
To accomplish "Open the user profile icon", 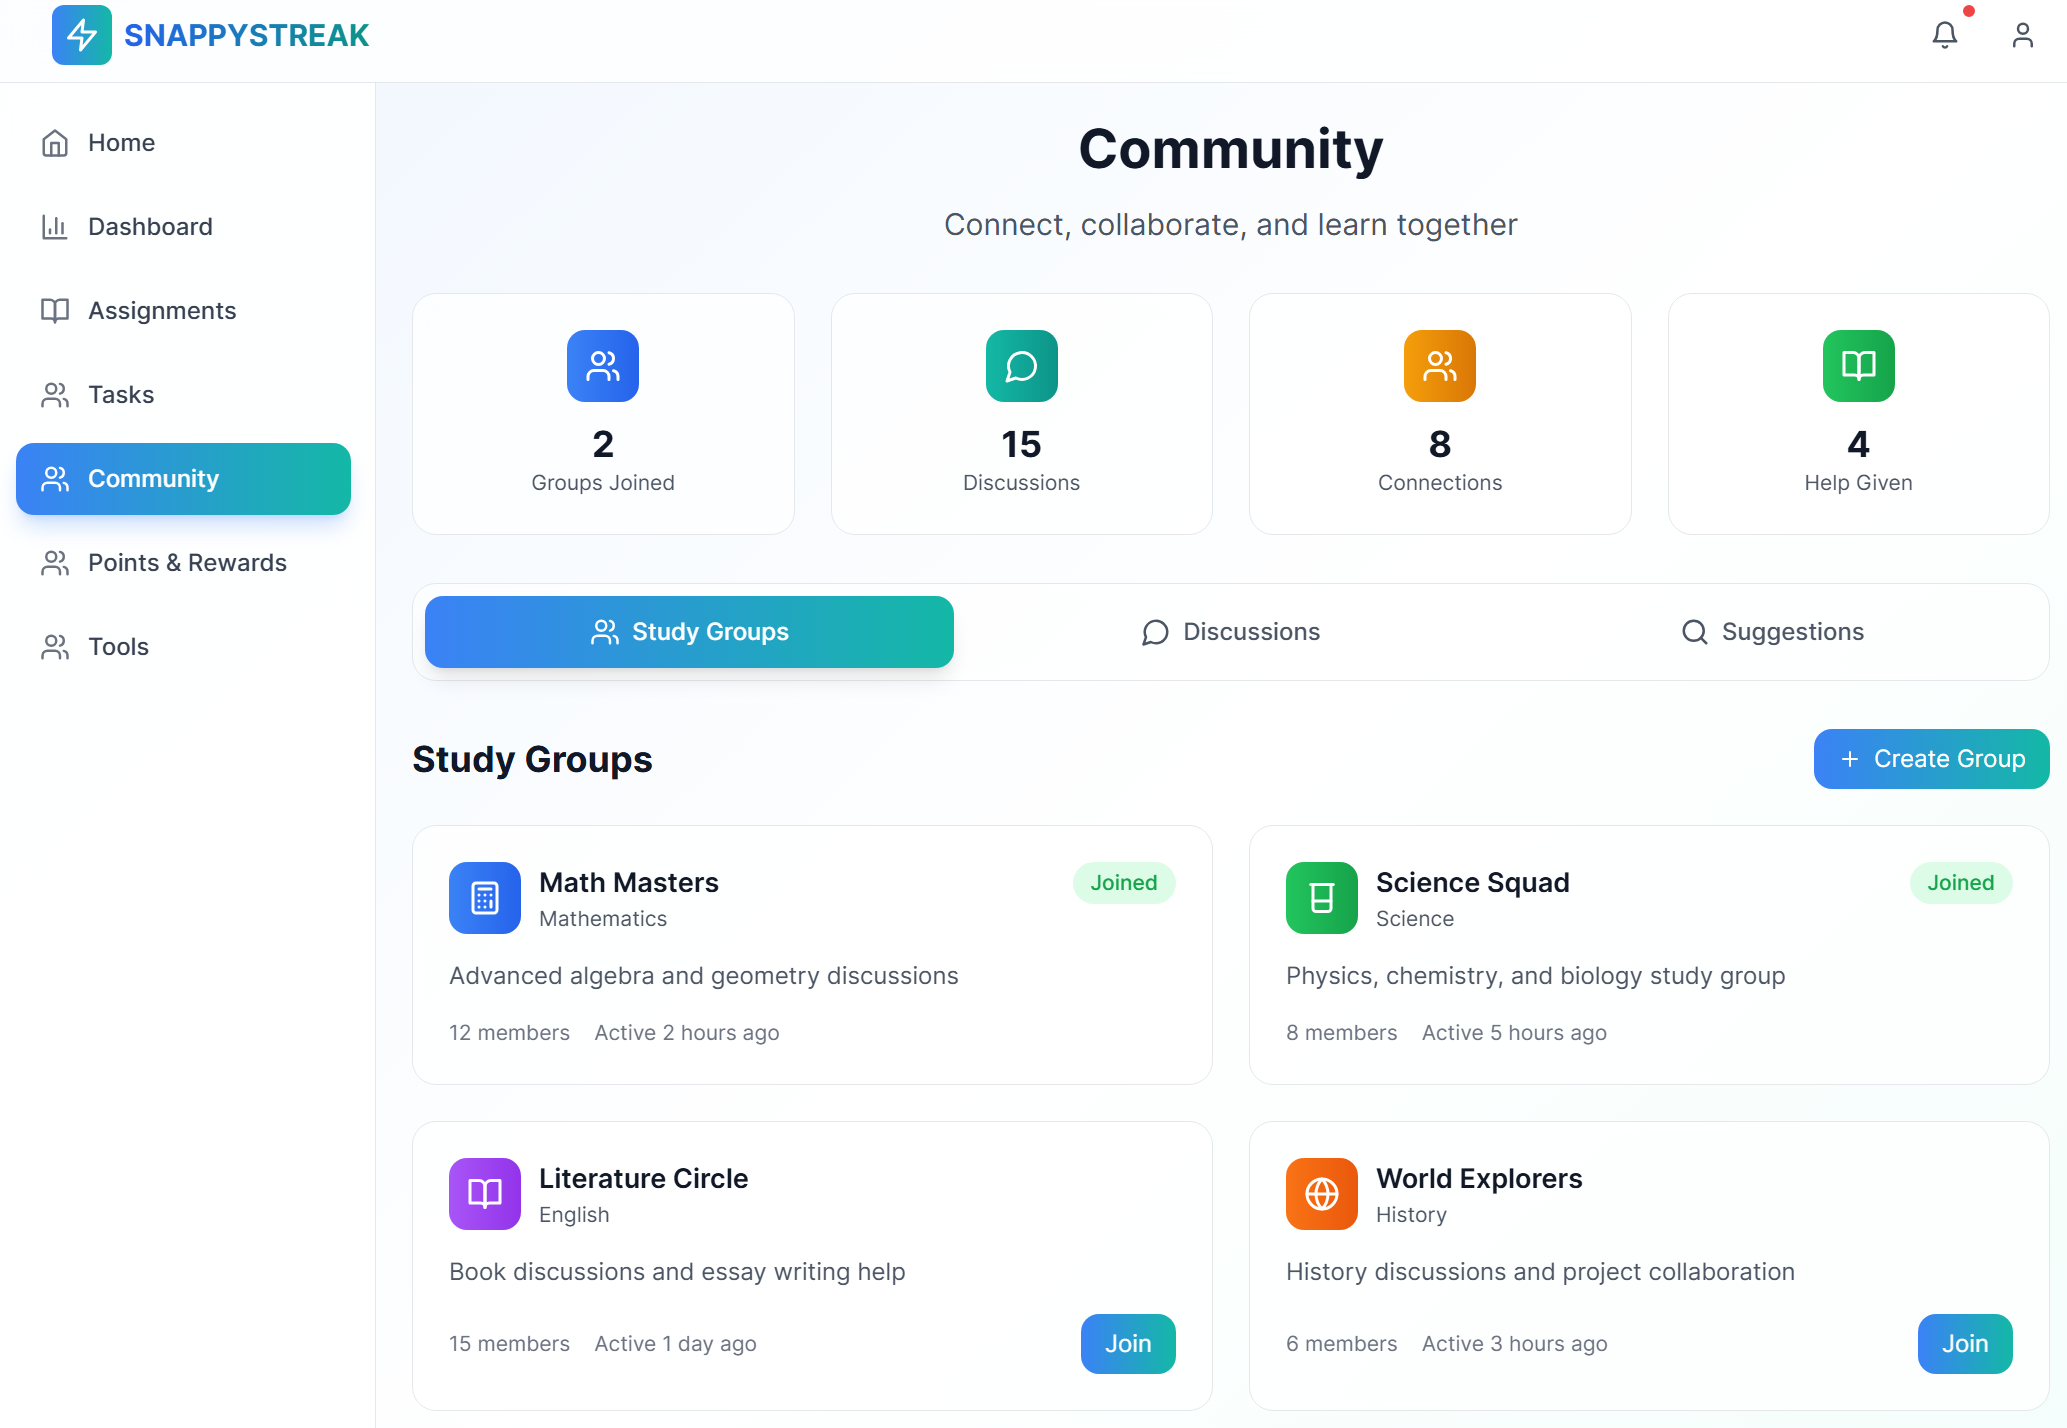I will (x=2022, y=36).
